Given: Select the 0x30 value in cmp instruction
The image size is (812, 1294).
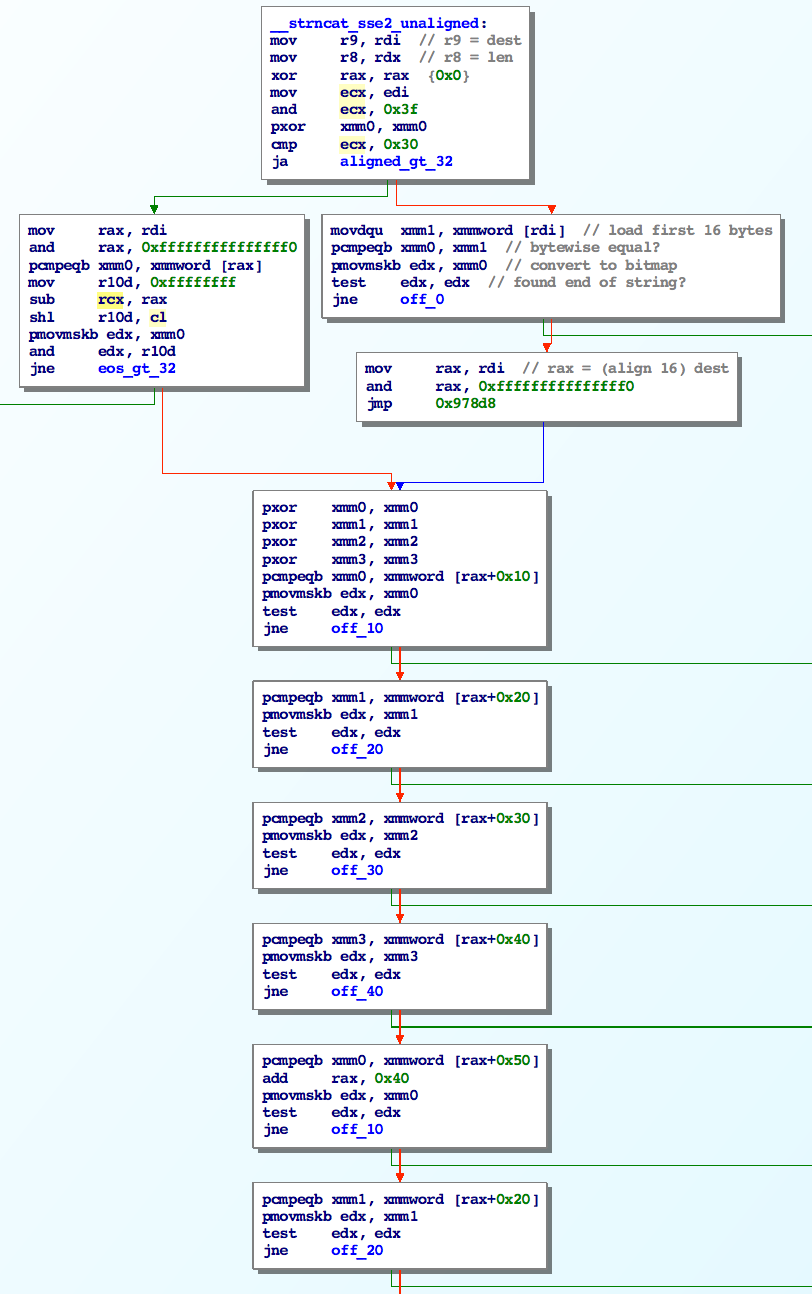Looking at the screenshot, I should coord(390,144).
